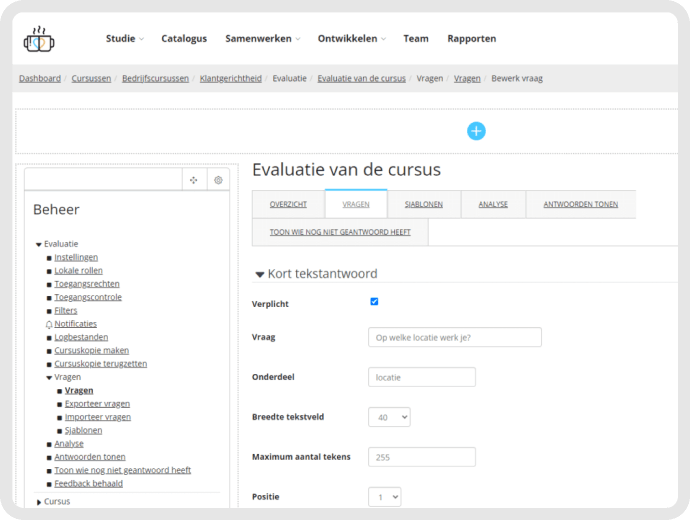
Task: Open the Breedte tekstveld dropdown
Action: (389, 417)
